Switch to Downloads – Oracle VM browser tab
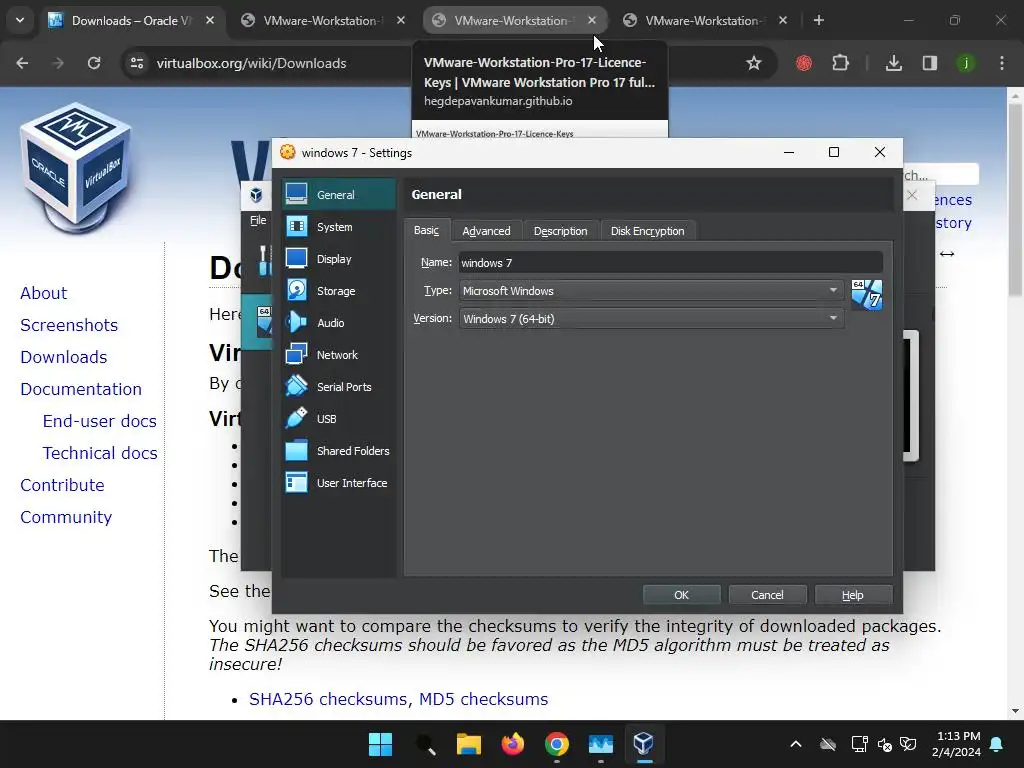 (131, 21)
